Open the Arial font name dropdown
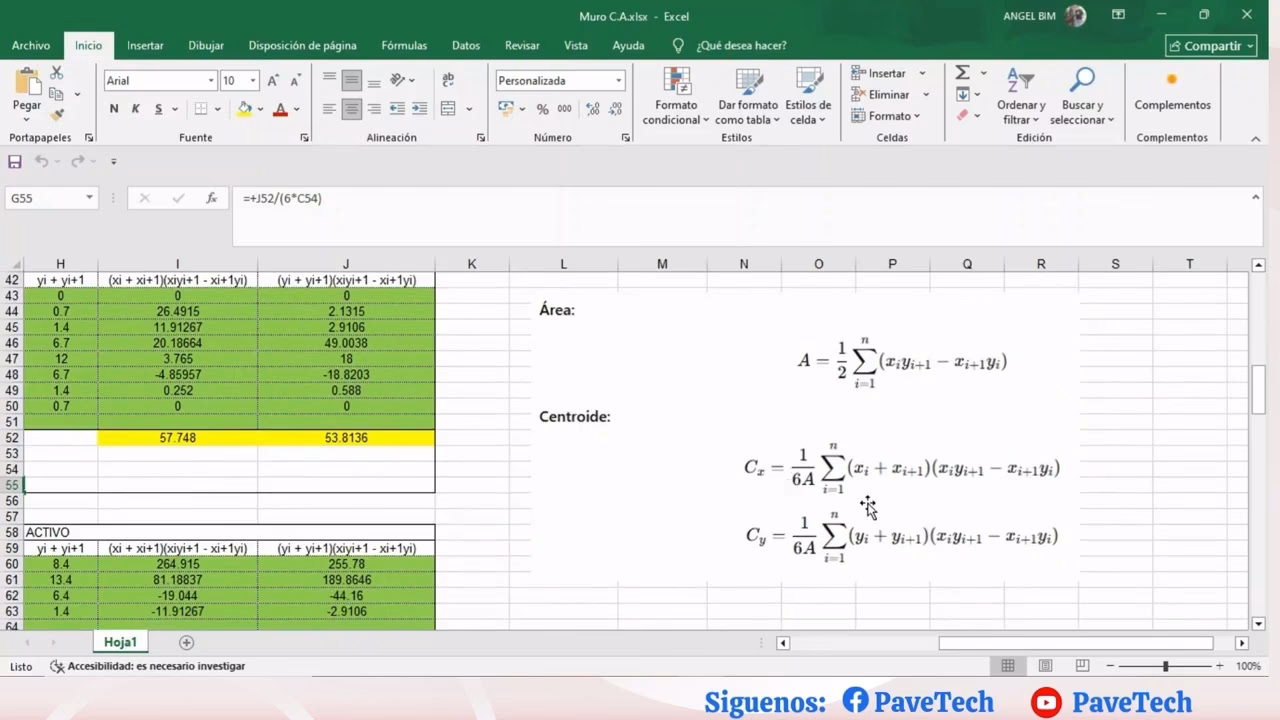This screenshot has height=720, width=1280. pyautogui.click(x=211, y=81)
